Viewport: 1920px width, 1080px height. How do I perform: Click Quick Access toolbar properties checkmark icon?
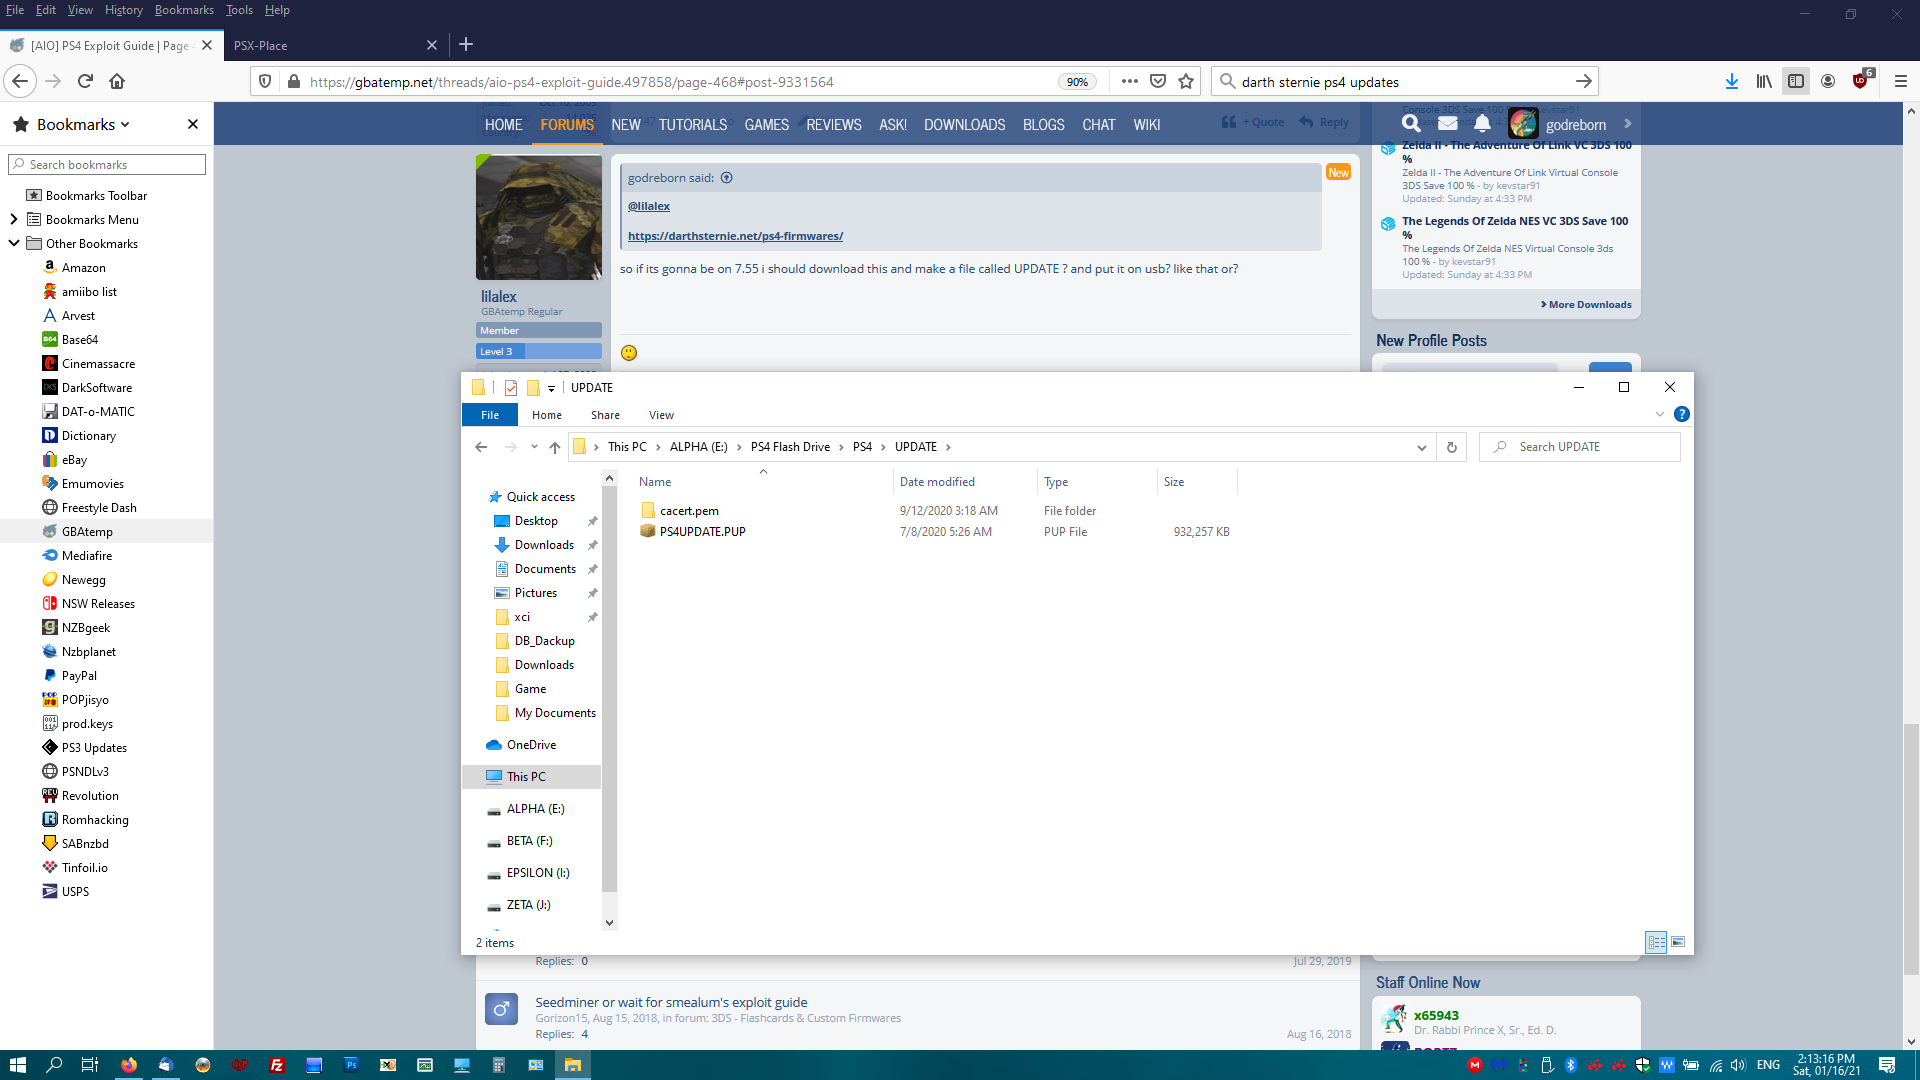(x=511, y=388)
